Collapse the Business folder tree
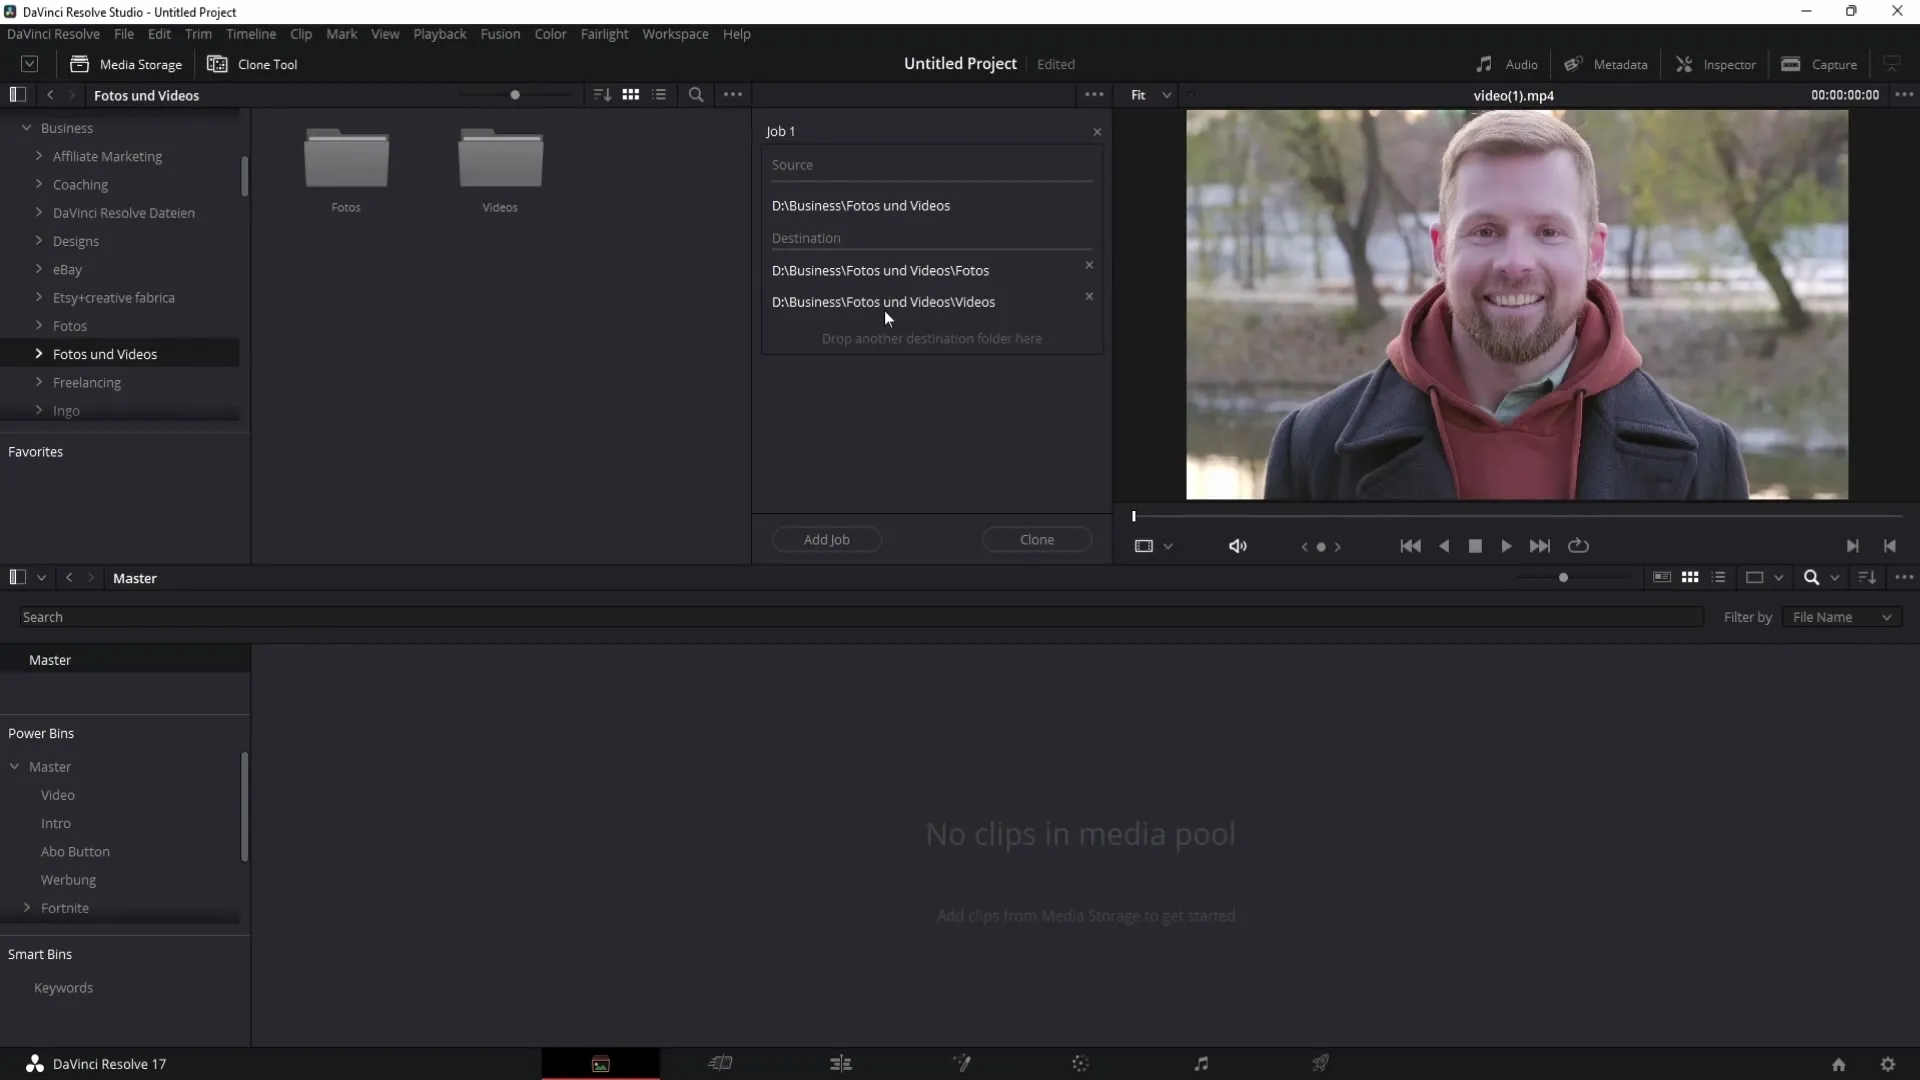 click(27, 128)
